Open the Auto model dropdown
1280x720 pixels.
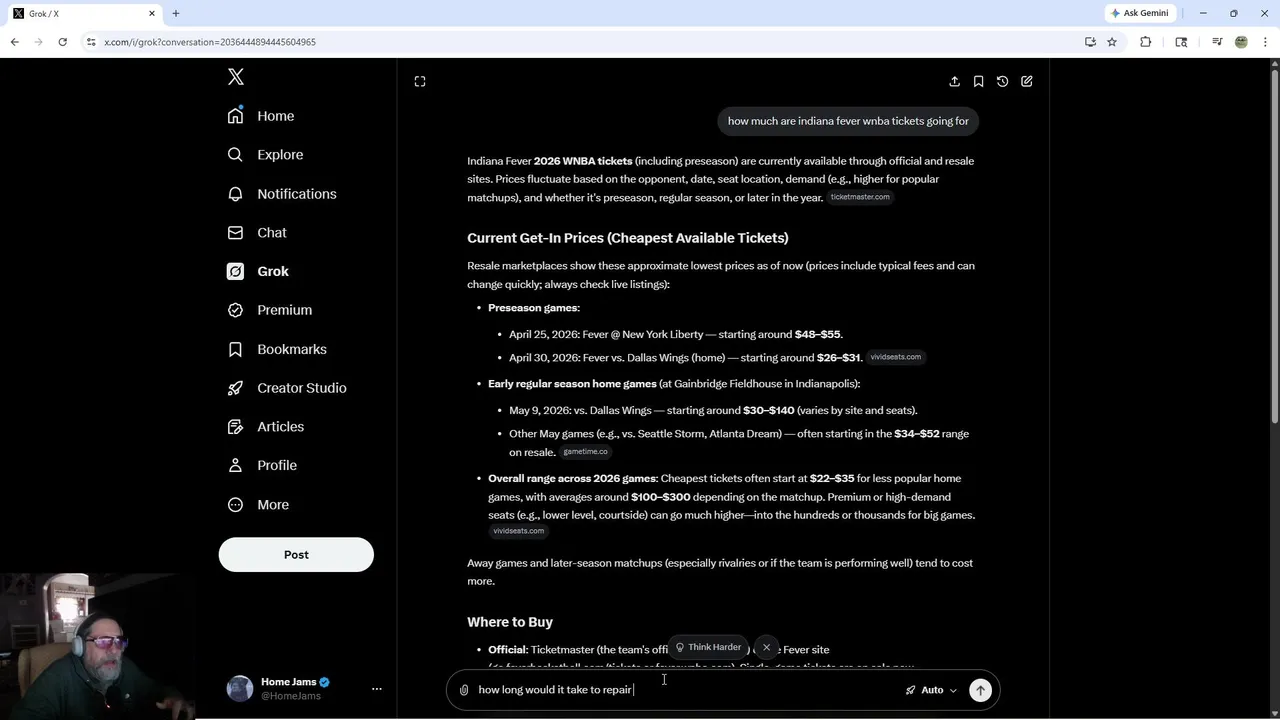pyautogui.click(x=931, y=690)
